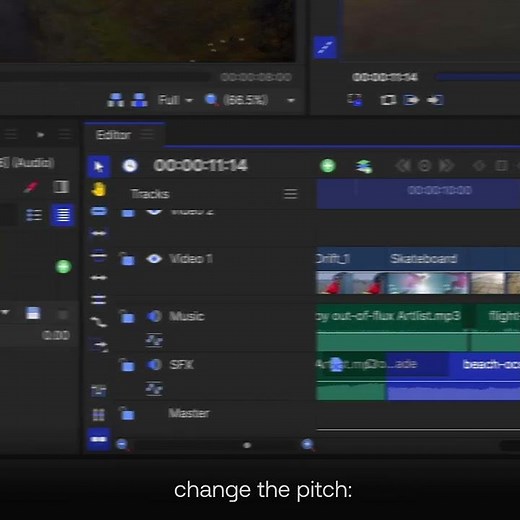Screen dimensions: 520x520
Task: Open the dropdown arrow left of save icon
Action: [6, 312]
